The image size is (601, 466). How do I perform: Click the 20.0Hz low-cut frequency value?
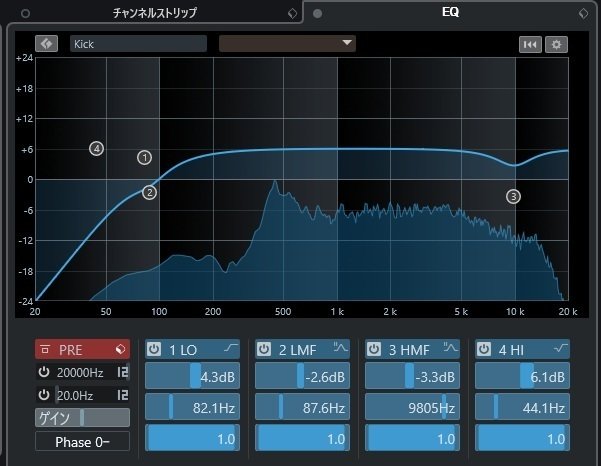(75, 395)
